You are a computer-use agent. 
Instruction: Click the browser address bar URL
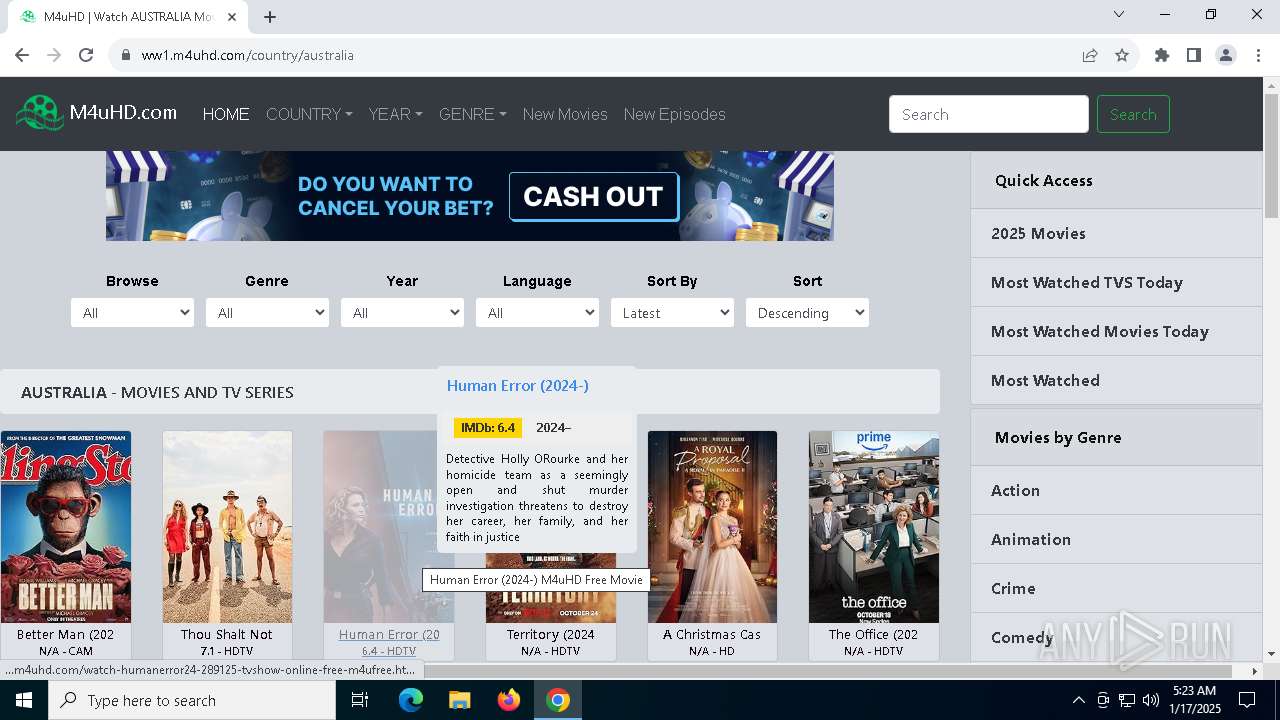(248, 55)
